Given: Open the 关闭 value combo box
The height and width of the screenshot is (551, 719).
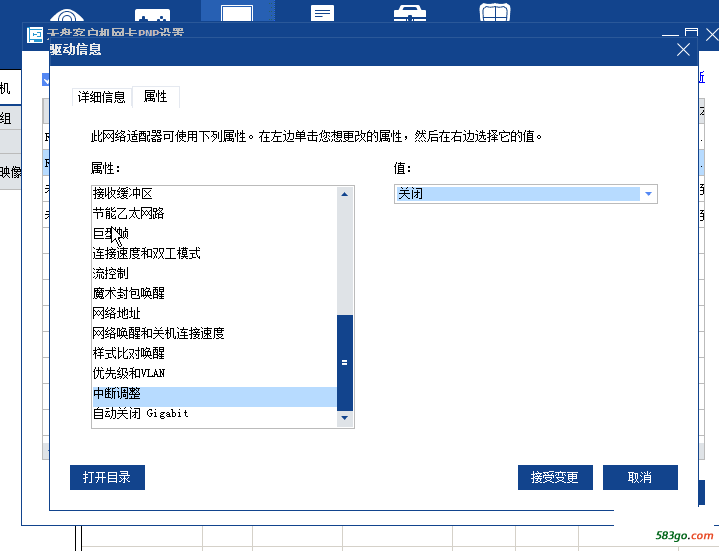Looking at the screenshot, I should point(518,194).
